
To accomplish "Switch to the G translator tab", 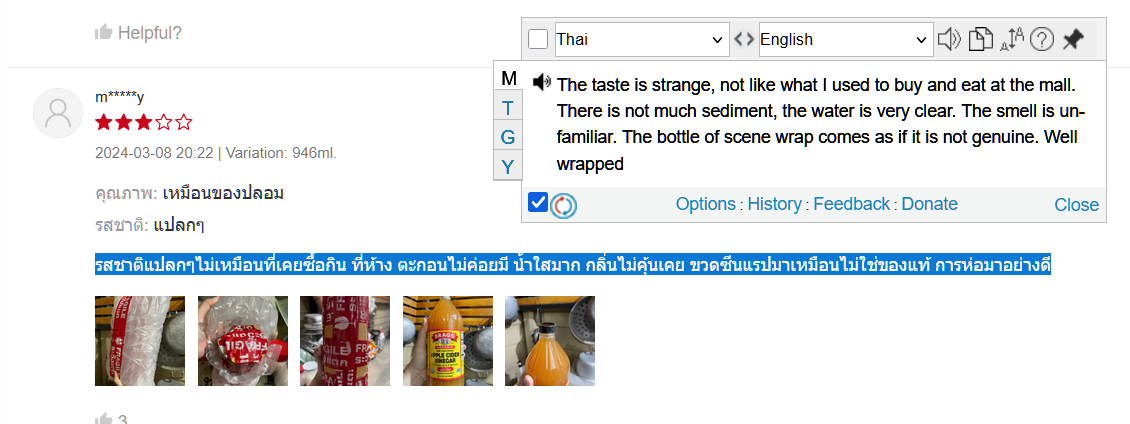I will (508, 137).
